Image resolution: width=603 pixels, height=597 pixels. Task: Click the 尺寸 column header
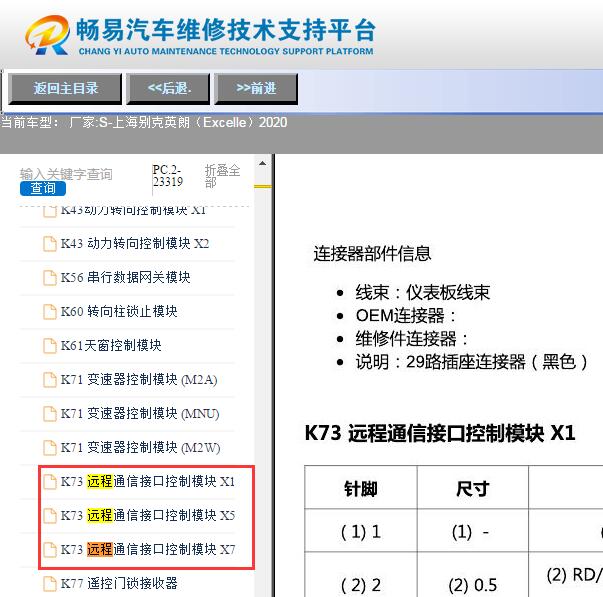coord(473,489)
